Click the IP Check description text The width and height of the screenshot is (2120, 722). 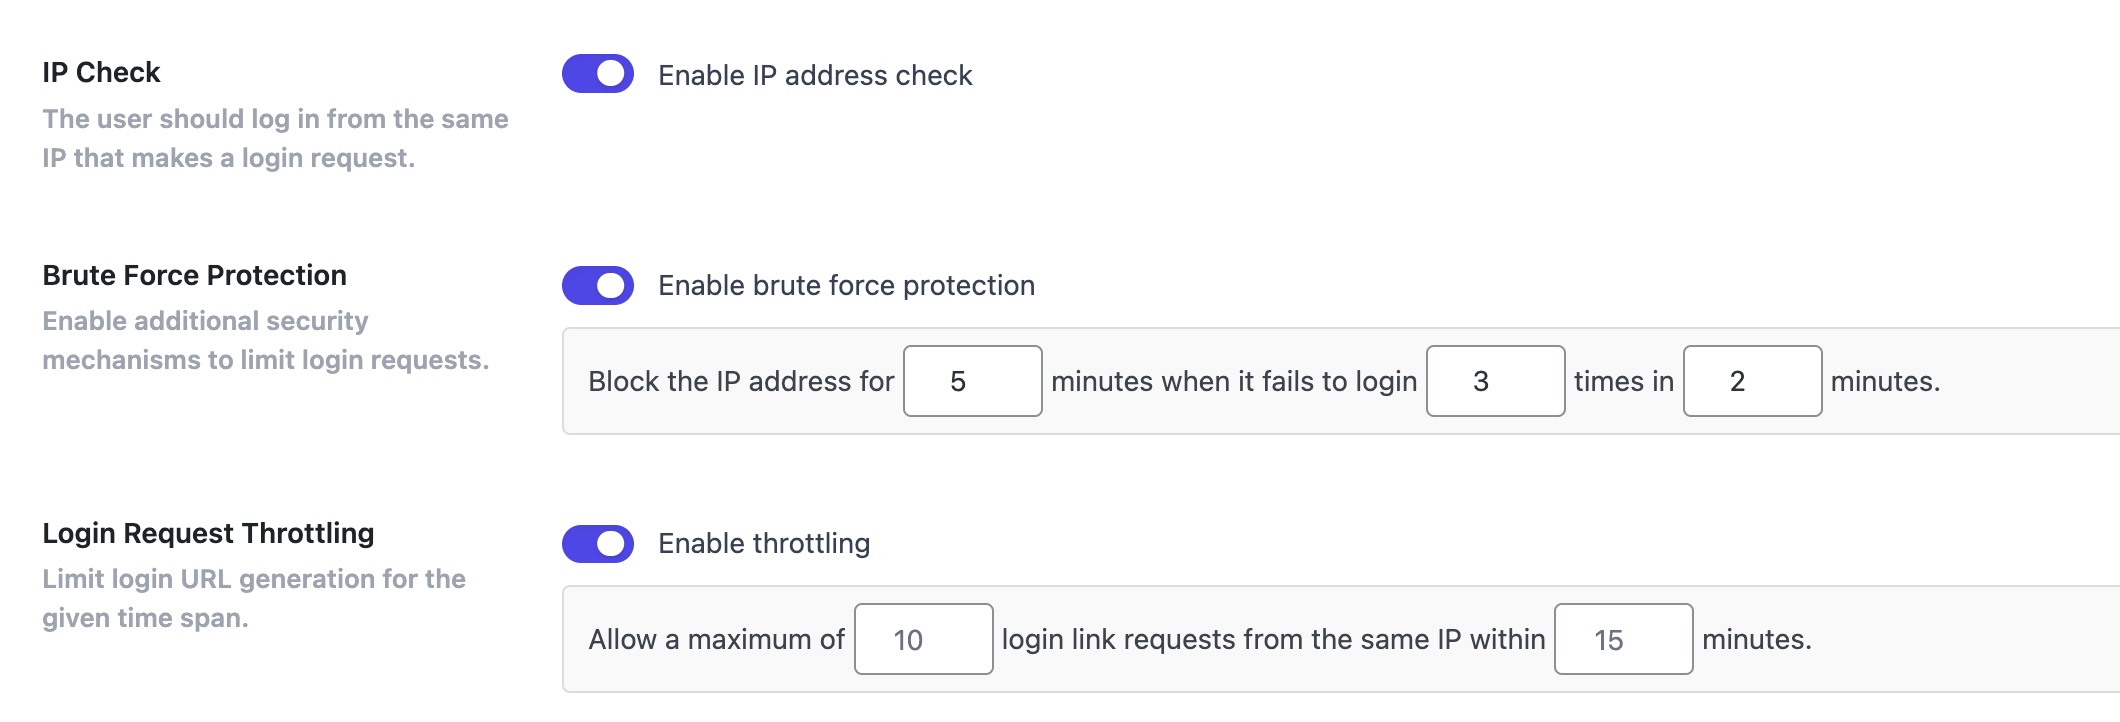(x=275, y=138)
